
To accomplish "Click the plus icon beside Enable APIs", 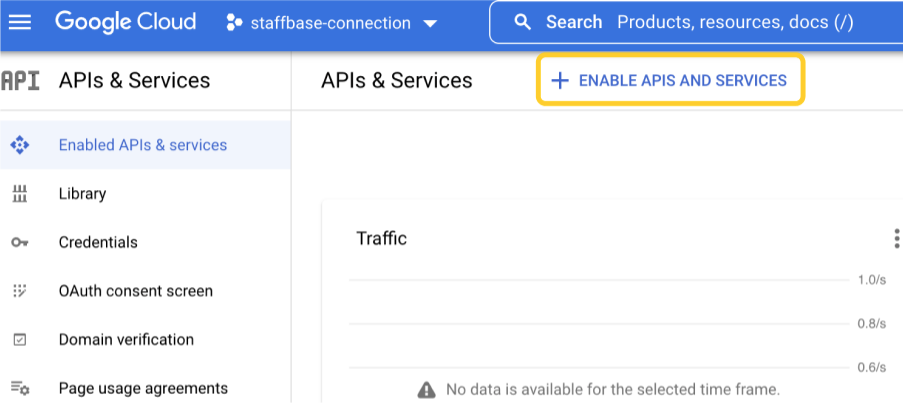I will [x=560, y=81].
